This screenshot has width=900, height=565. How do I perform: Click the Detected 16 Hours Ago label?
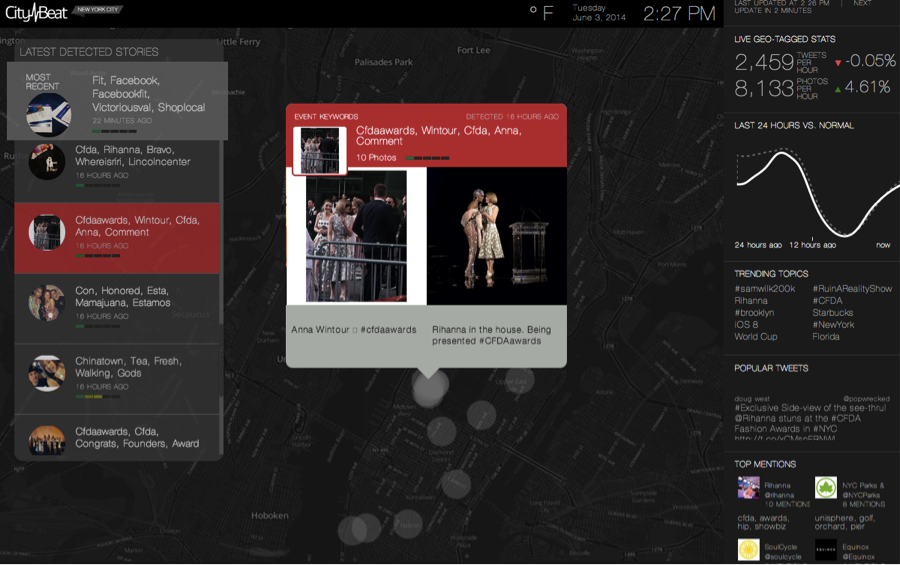(x=512, y=117)
